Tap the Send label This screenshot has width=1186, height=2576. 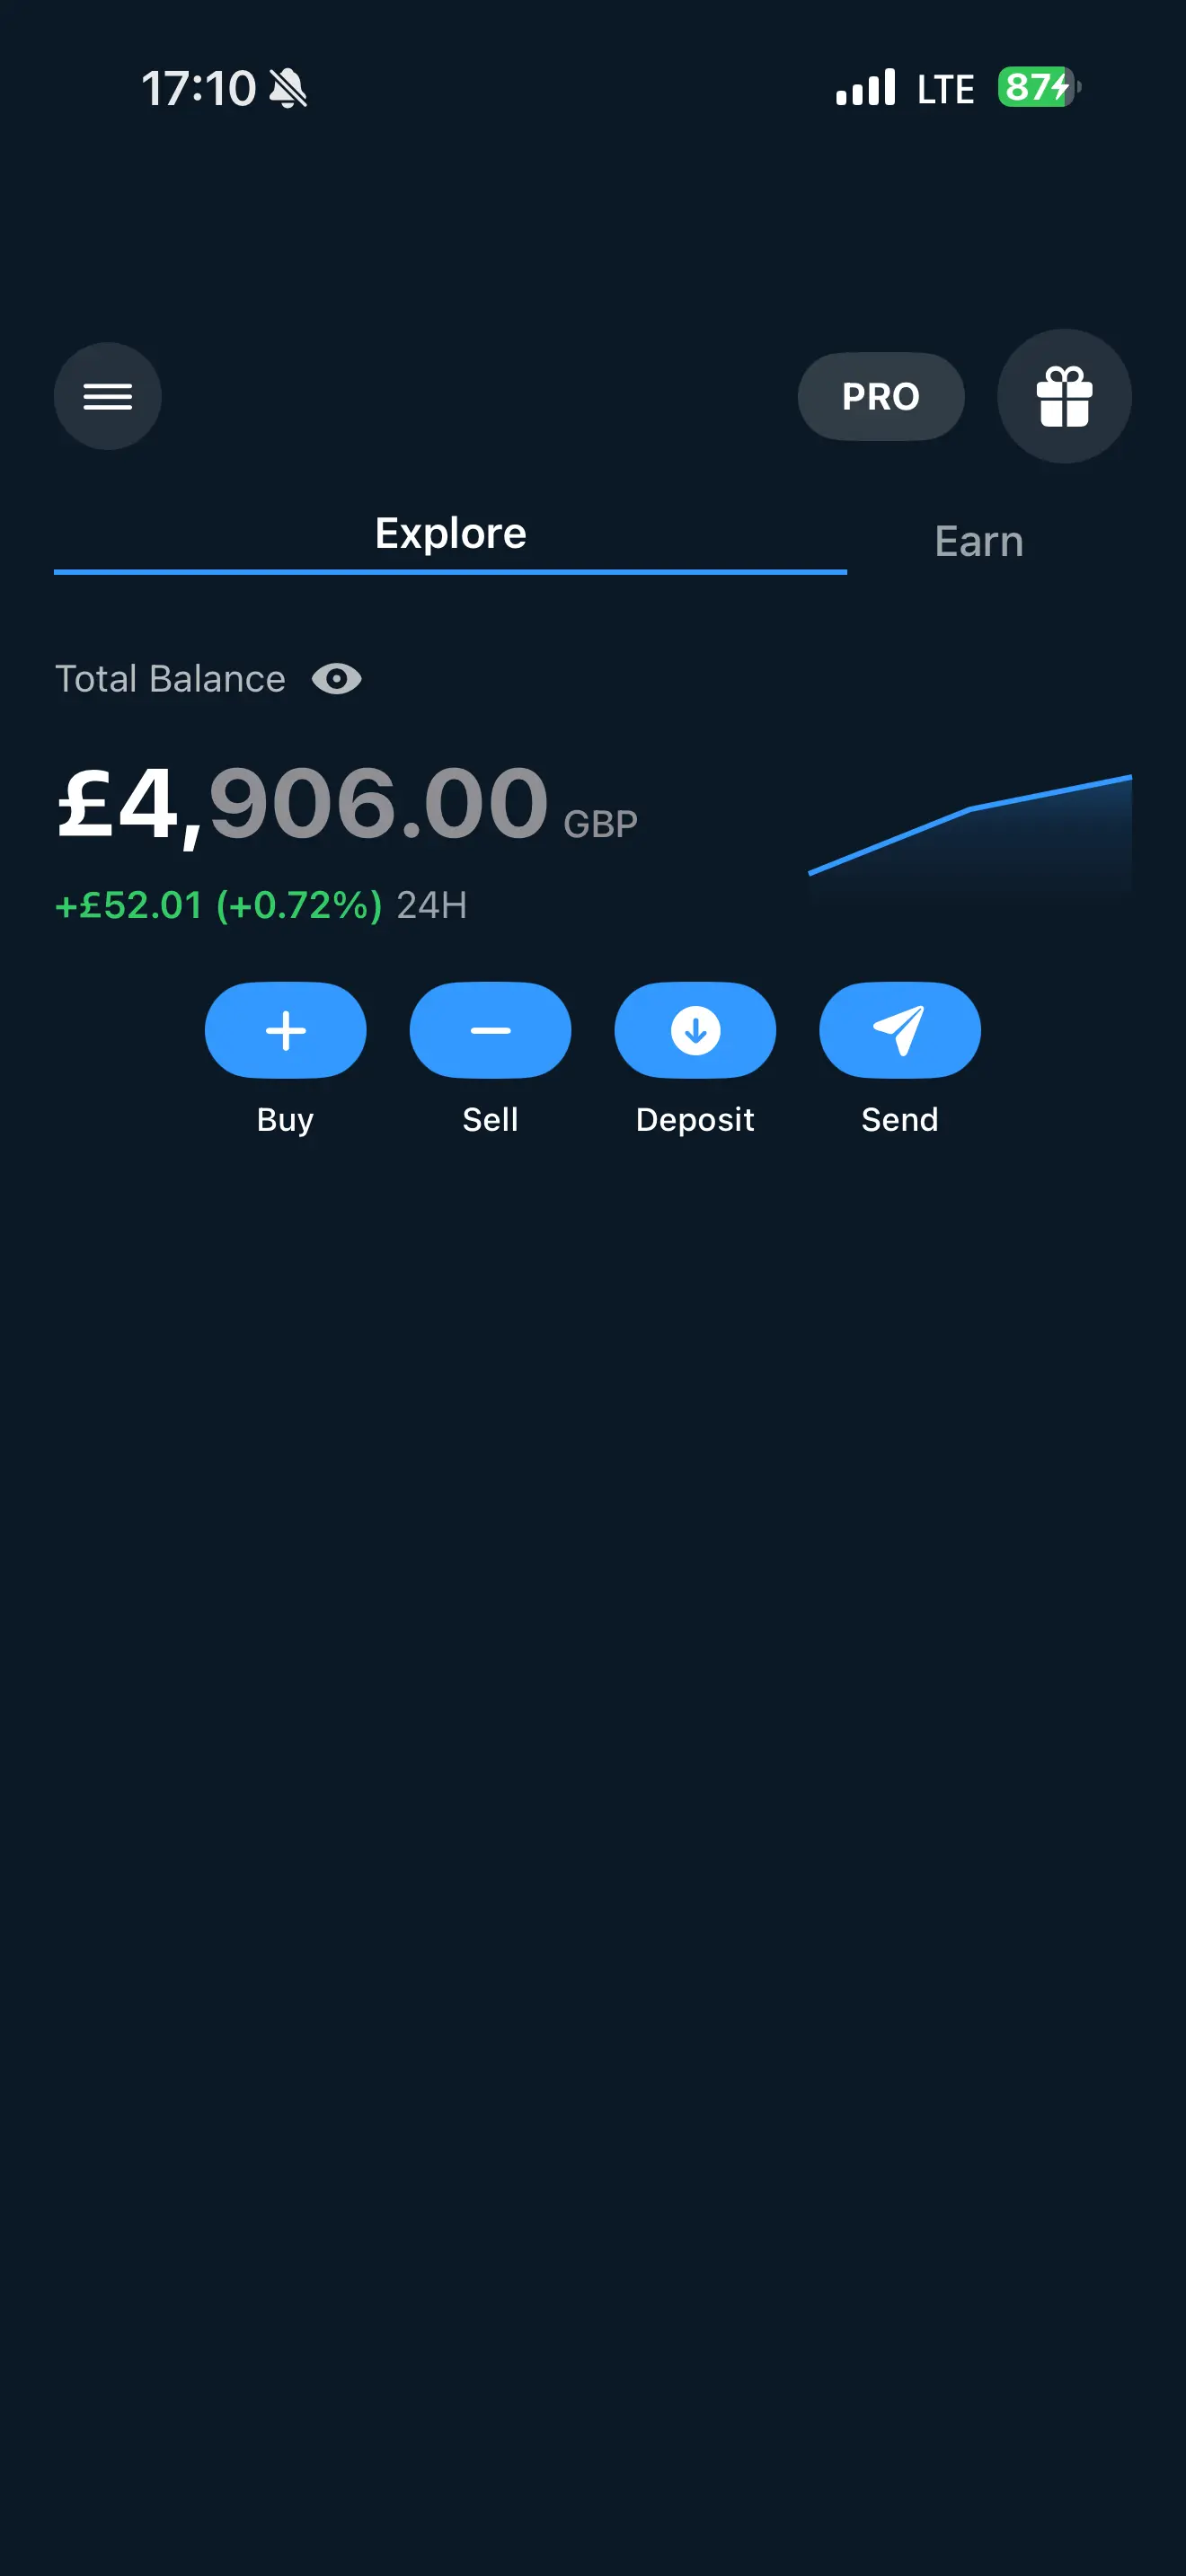(x=899, y=1119)
